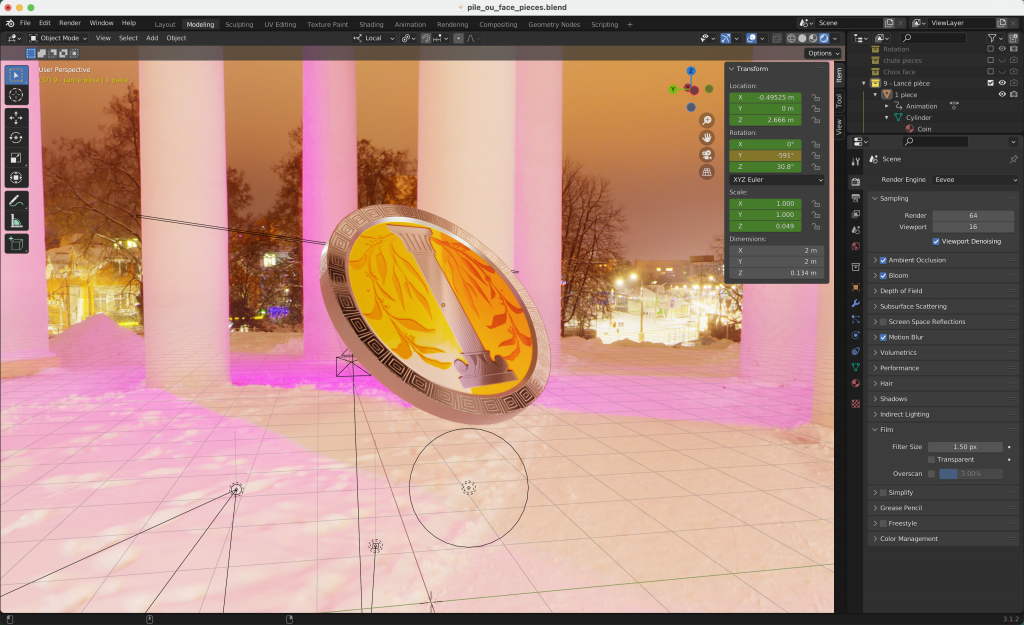
Task: Pick the Measure tool
Action: tap(16, 221)
